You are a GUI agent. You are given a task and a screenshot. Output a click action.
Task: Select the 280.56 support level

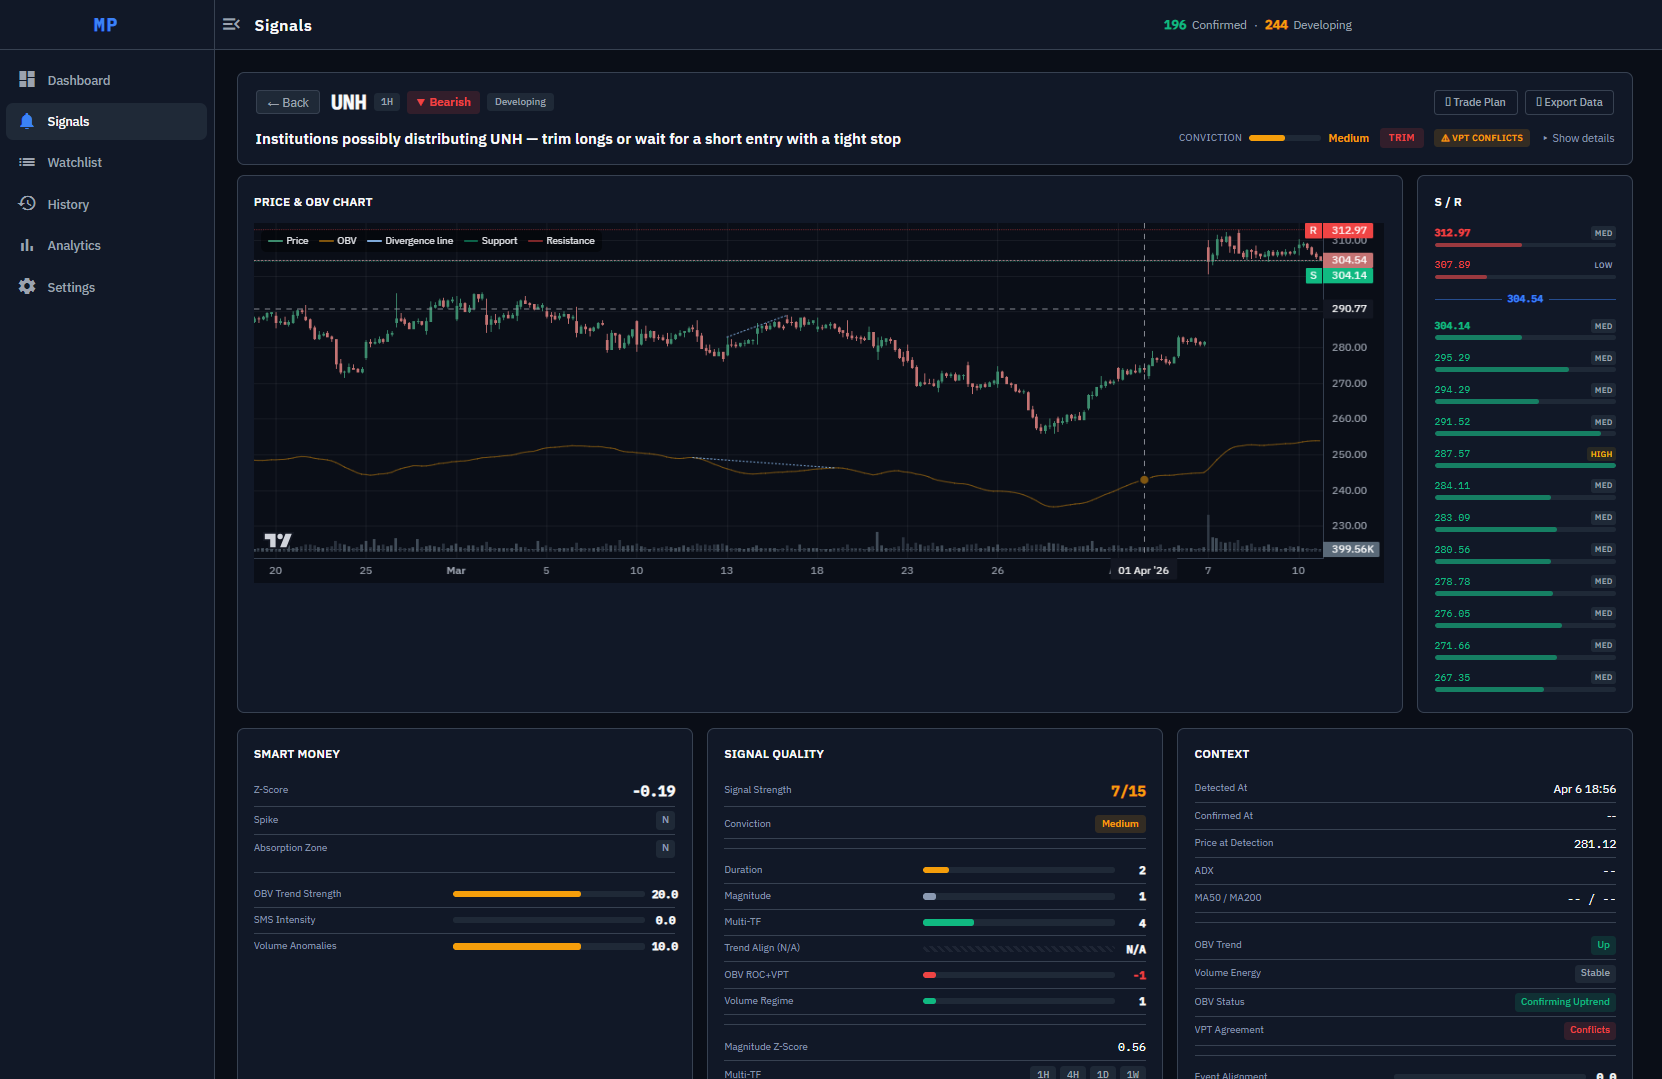pos(1525,552)
